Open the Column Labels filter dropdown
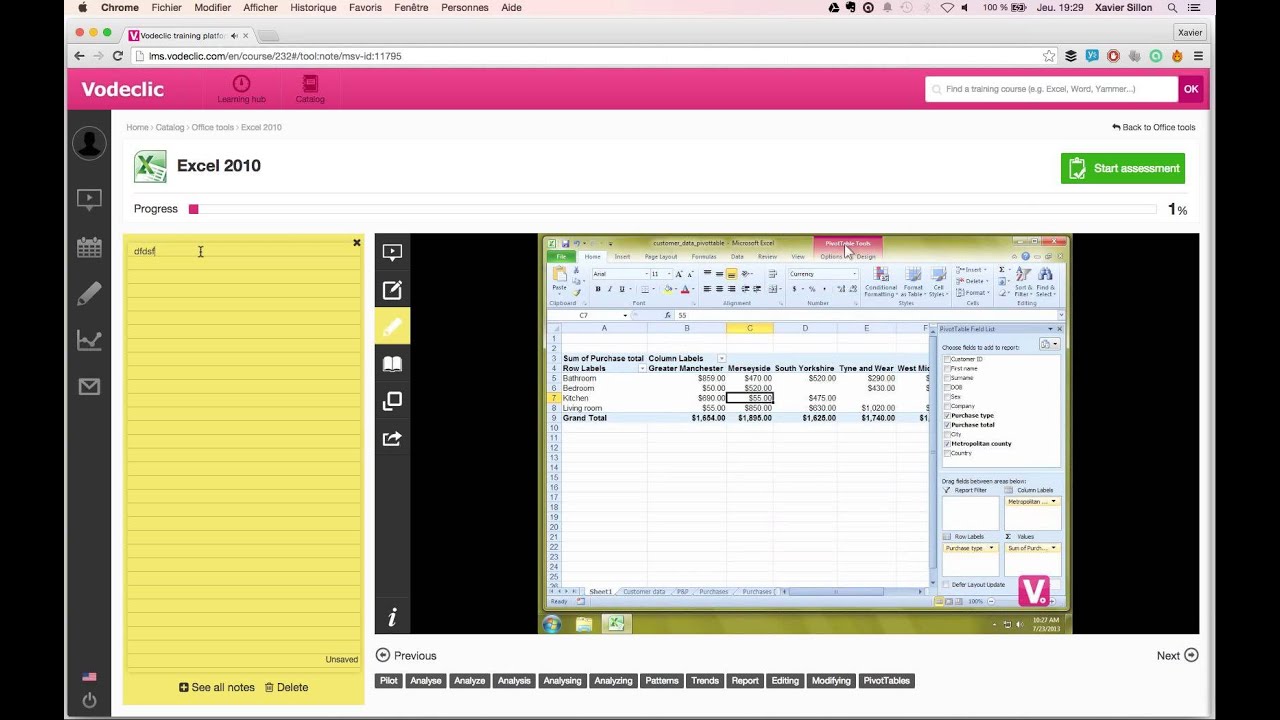This screenshot has width=1280, height=720. 722,358
